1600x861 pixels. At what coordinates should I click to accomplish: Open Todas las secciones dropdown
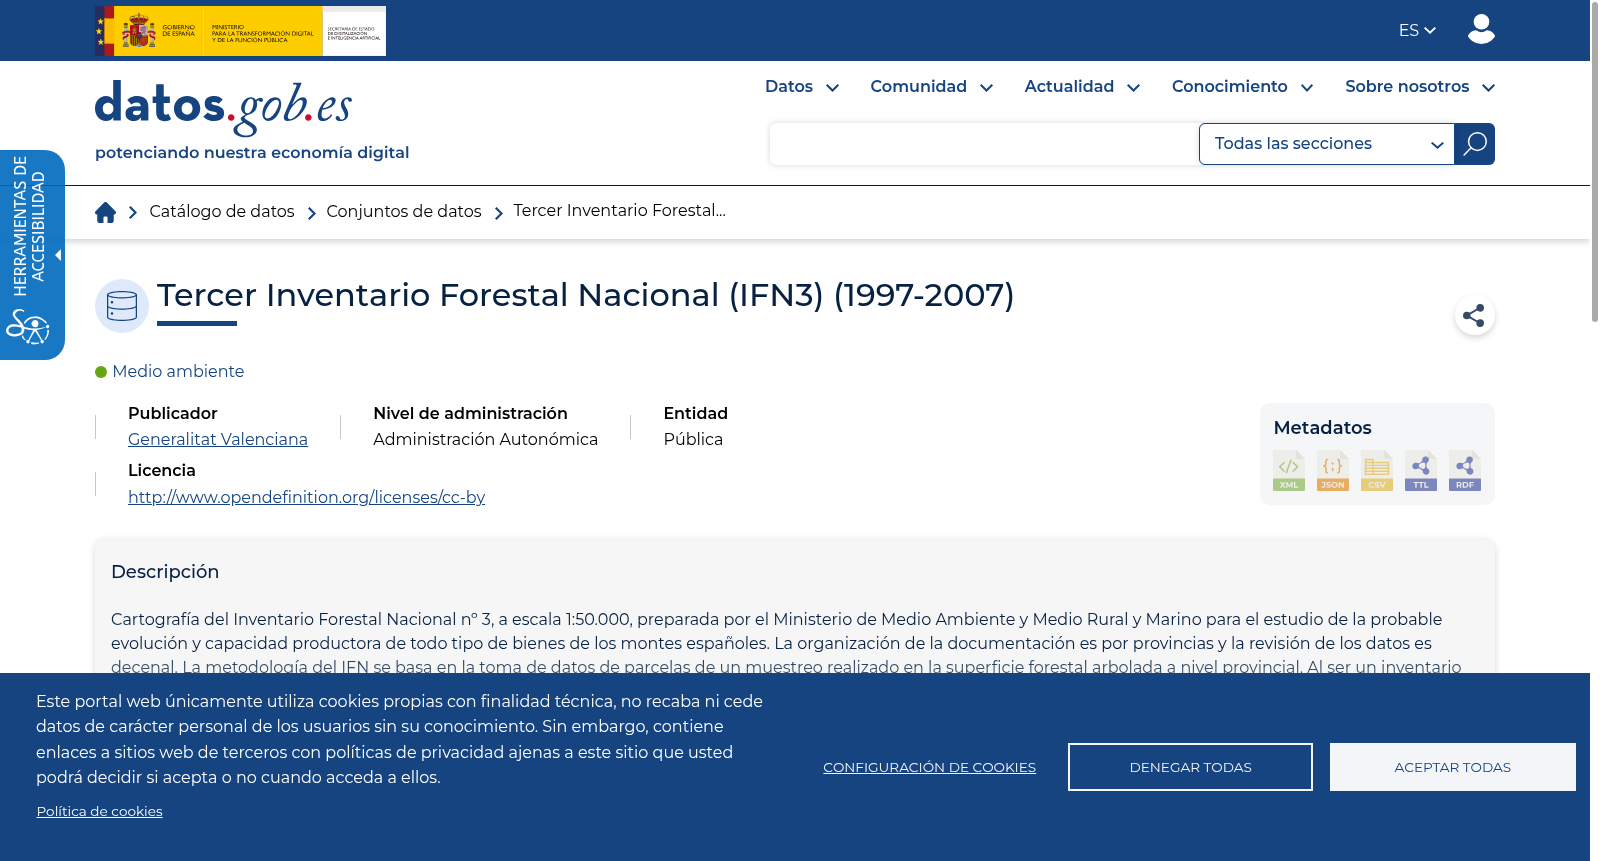1327,144
